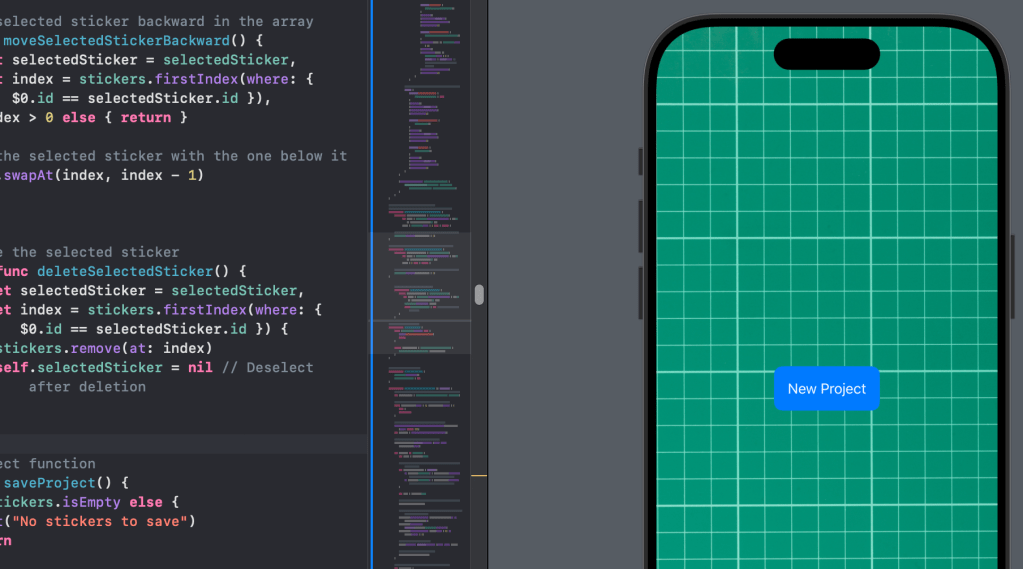Click the nil keyword in the code
Image resolution: width=1023 pixels, height=569 pixels.
click(x=202, y=367)
